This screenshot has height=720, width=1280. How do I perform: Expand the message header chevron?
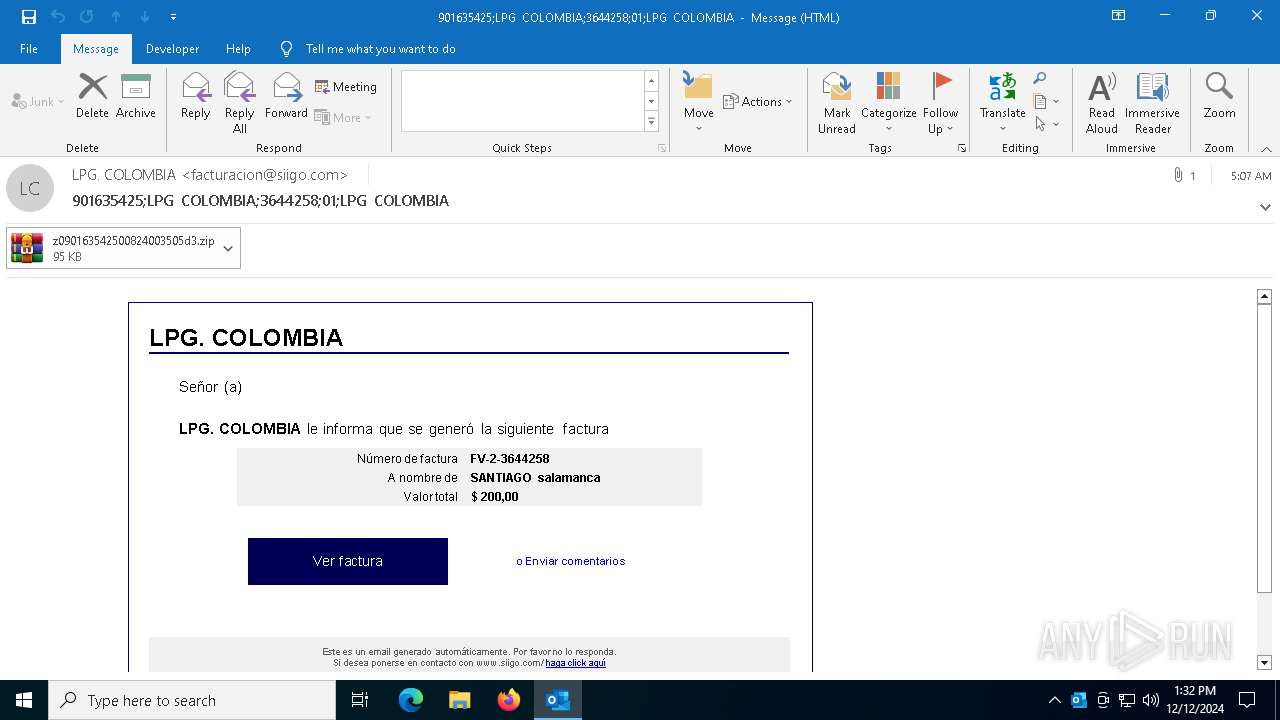click(1265, 207)
